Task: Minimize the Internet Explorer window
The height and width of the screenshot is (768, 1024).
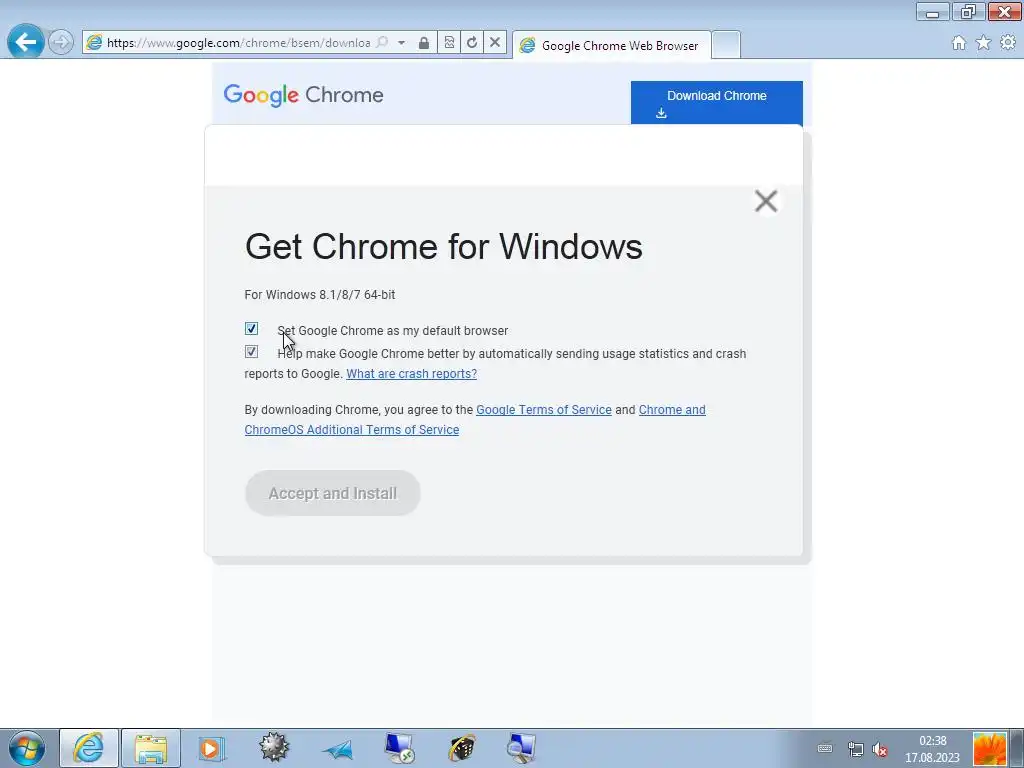Action: pos(933,12)
